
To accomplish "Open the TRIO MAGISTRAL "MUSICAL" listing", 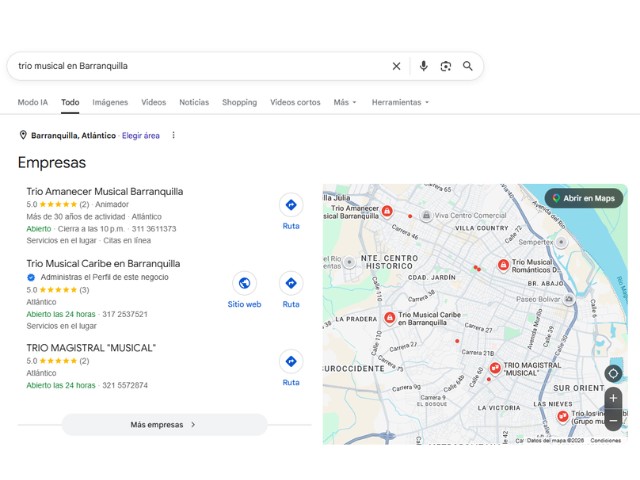I will (x=91, y=348).
